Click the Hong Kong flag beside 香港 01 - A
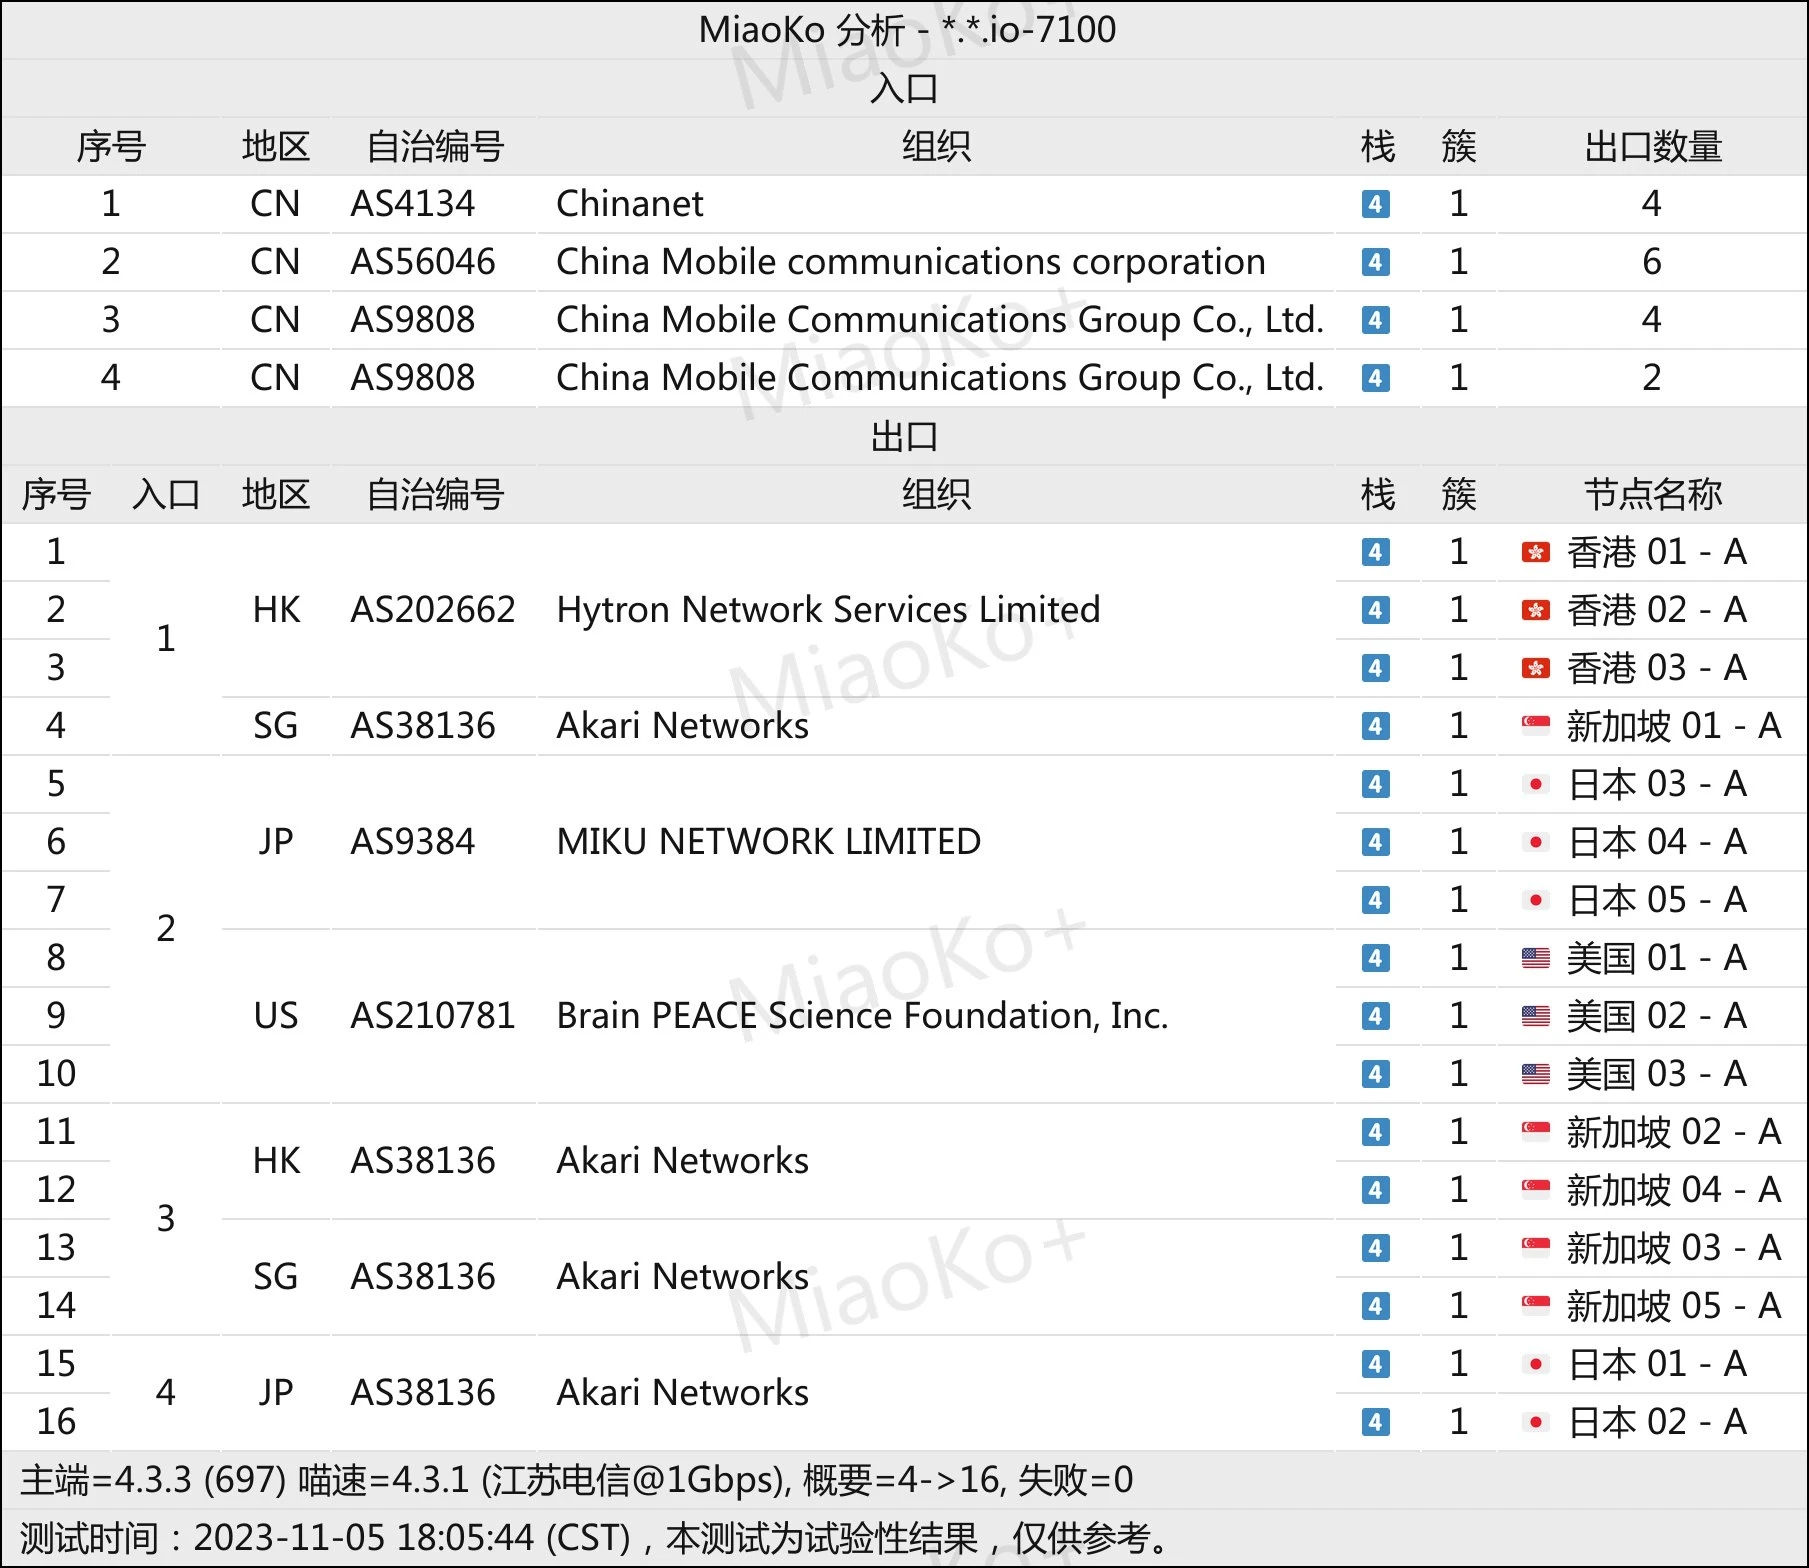 coord(1535,552)
